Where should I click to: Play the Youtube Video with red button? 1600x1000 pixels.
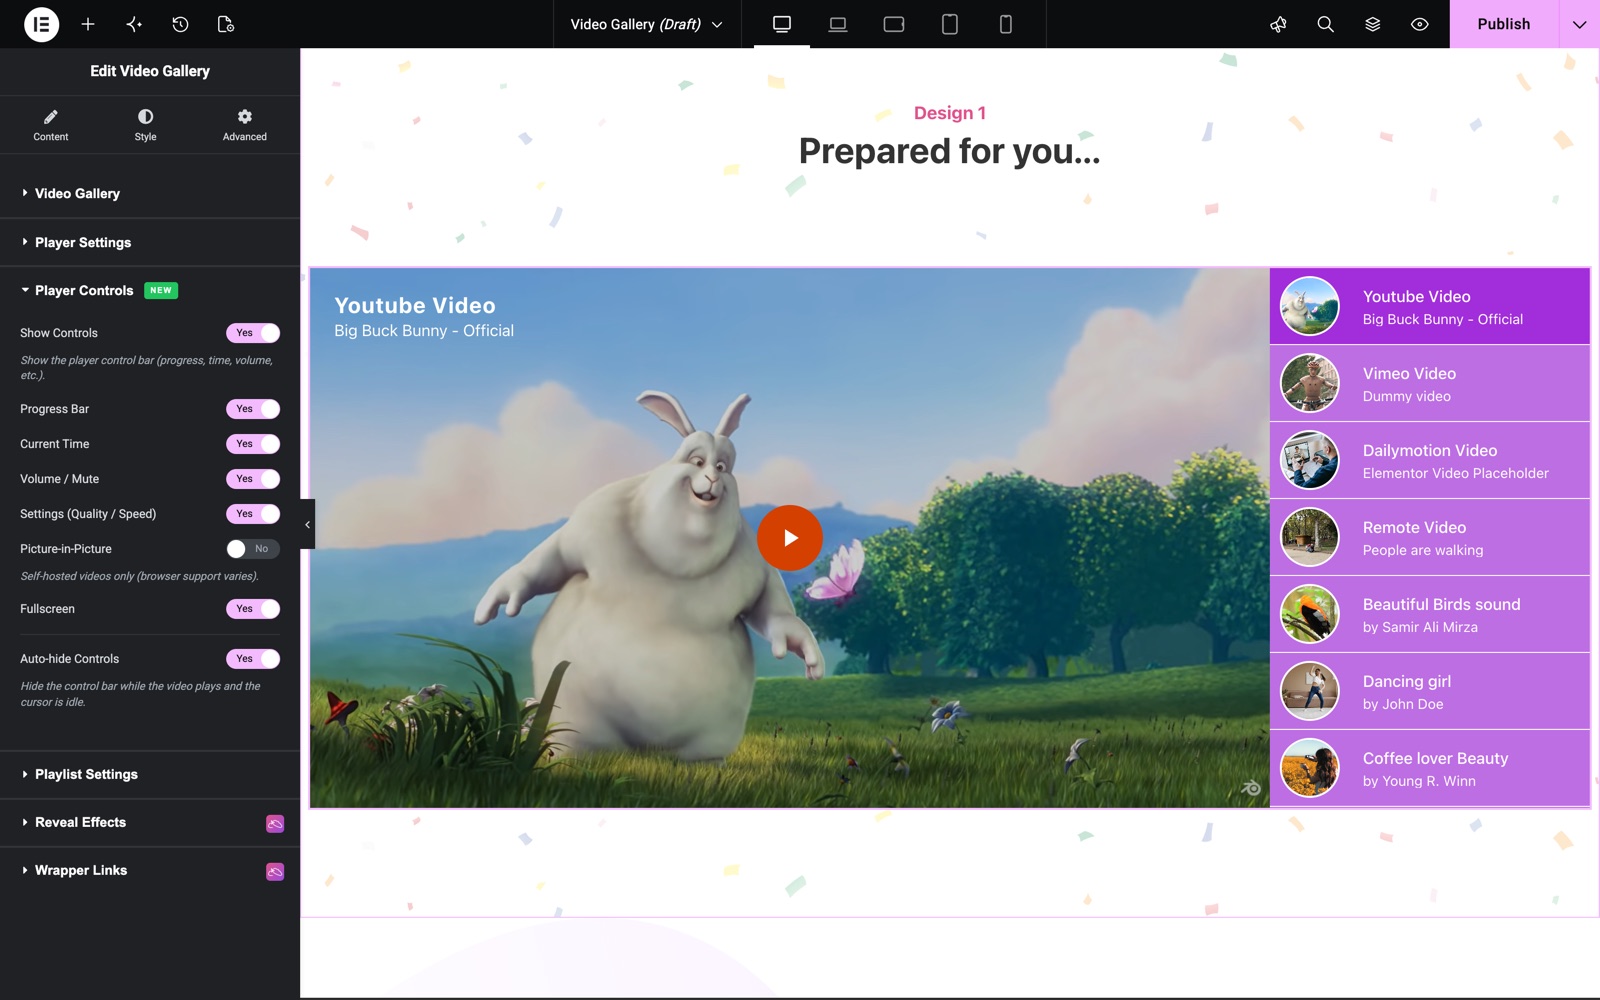click(790, 538)
